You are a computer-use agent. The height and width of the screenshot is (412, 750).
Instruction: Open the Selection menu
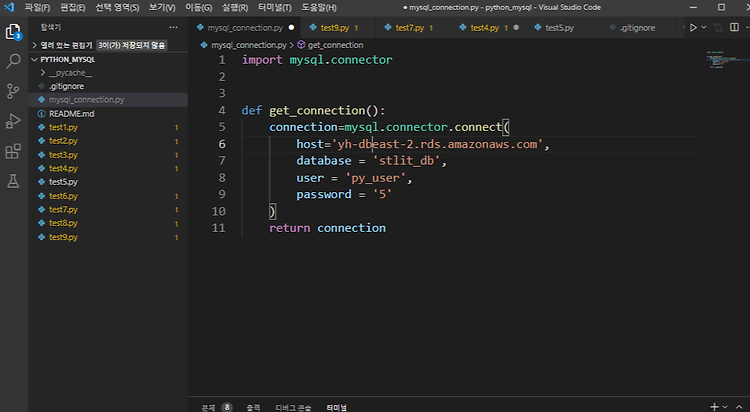(117, 8)
